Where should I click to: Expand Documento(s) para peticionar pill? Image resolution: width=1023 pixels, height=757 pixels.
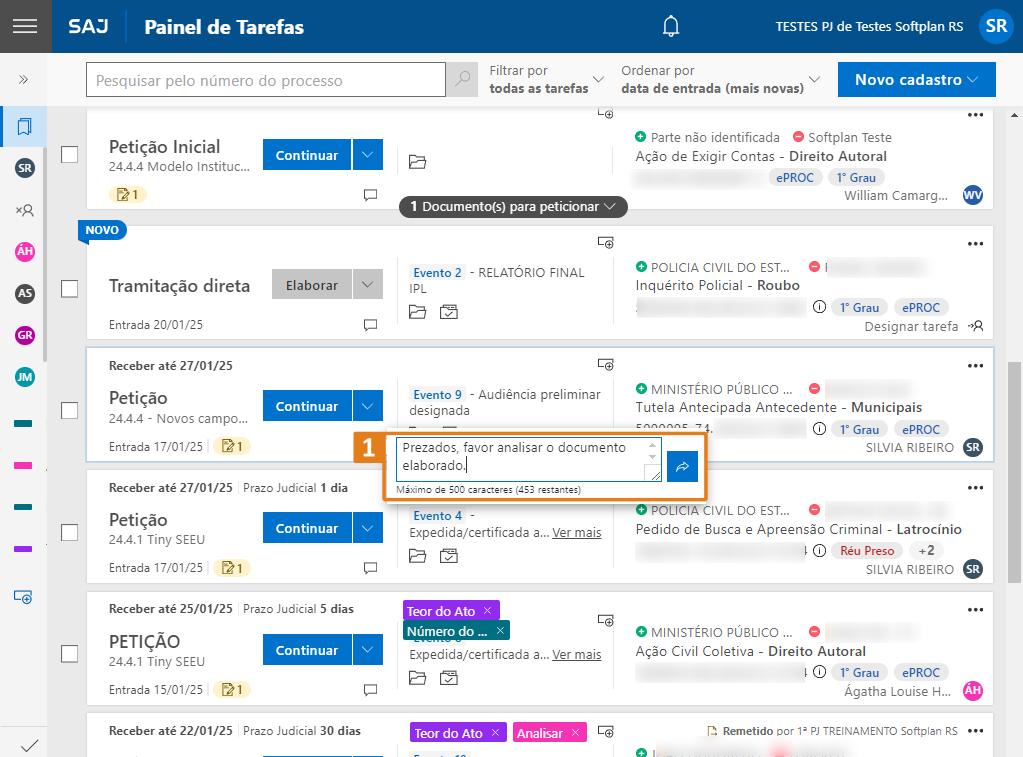click(513, 207)
